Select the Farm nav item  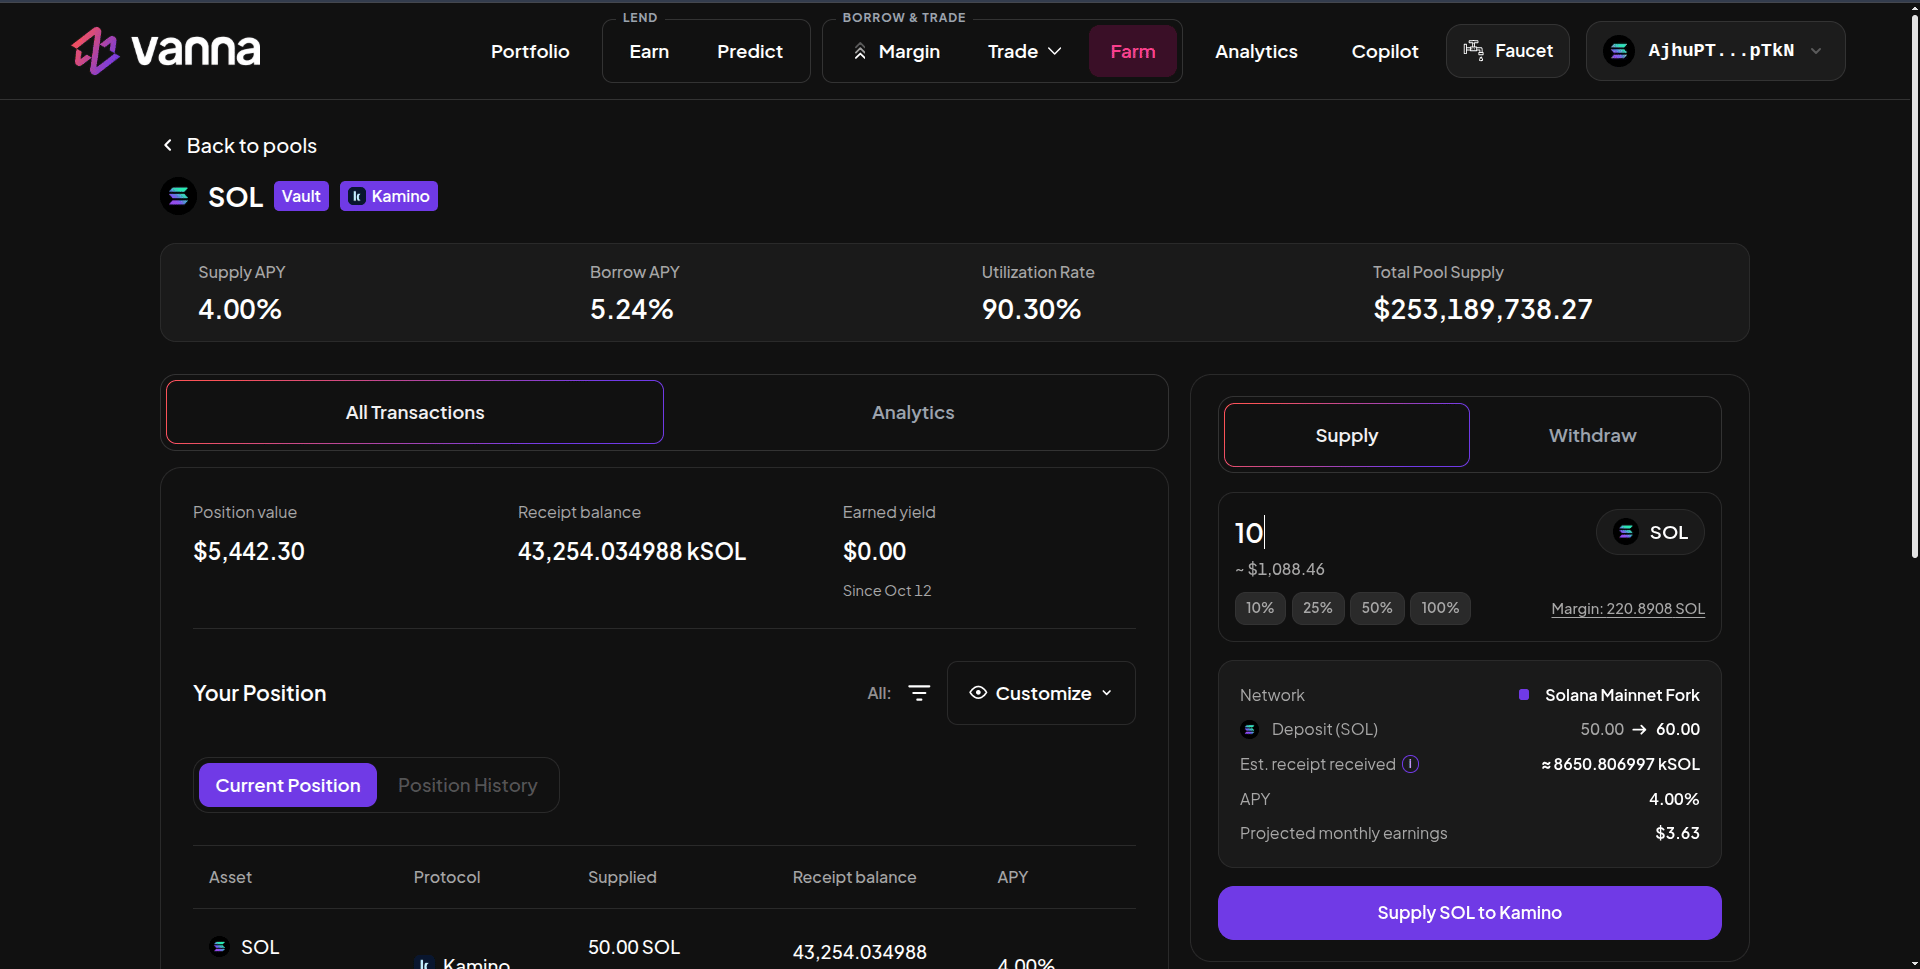tap(1133, 51)
